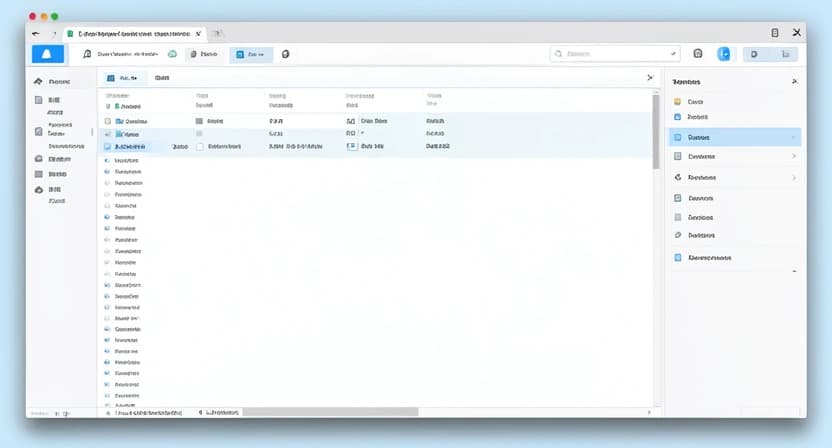
Task: Select the chart segment of the view switcher
Action: point(785,54)
